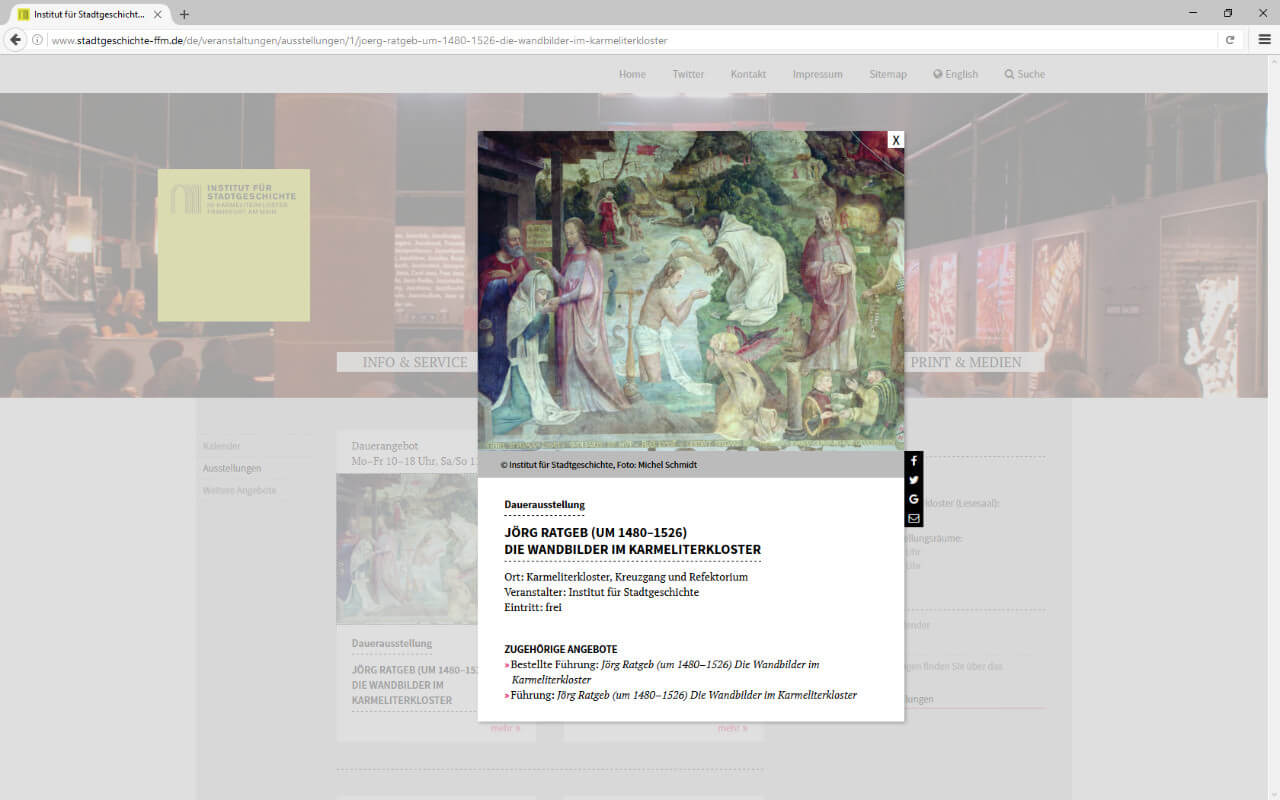Close the Institut für Stadtgeschichte tab
The width and height of the screenshot is (1280, 800).
coord(158,14)
